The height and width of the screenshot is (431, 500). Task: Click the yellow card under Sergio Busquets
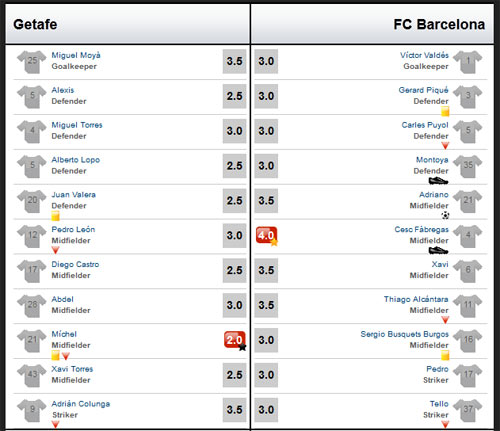(x=445, y=355)
